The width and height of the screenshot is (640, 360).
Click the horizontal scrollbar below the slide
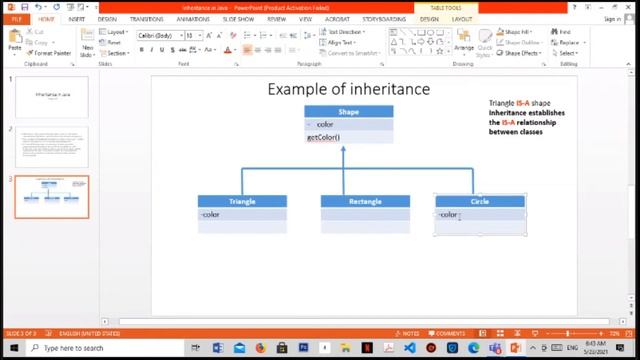coord(364,322)
